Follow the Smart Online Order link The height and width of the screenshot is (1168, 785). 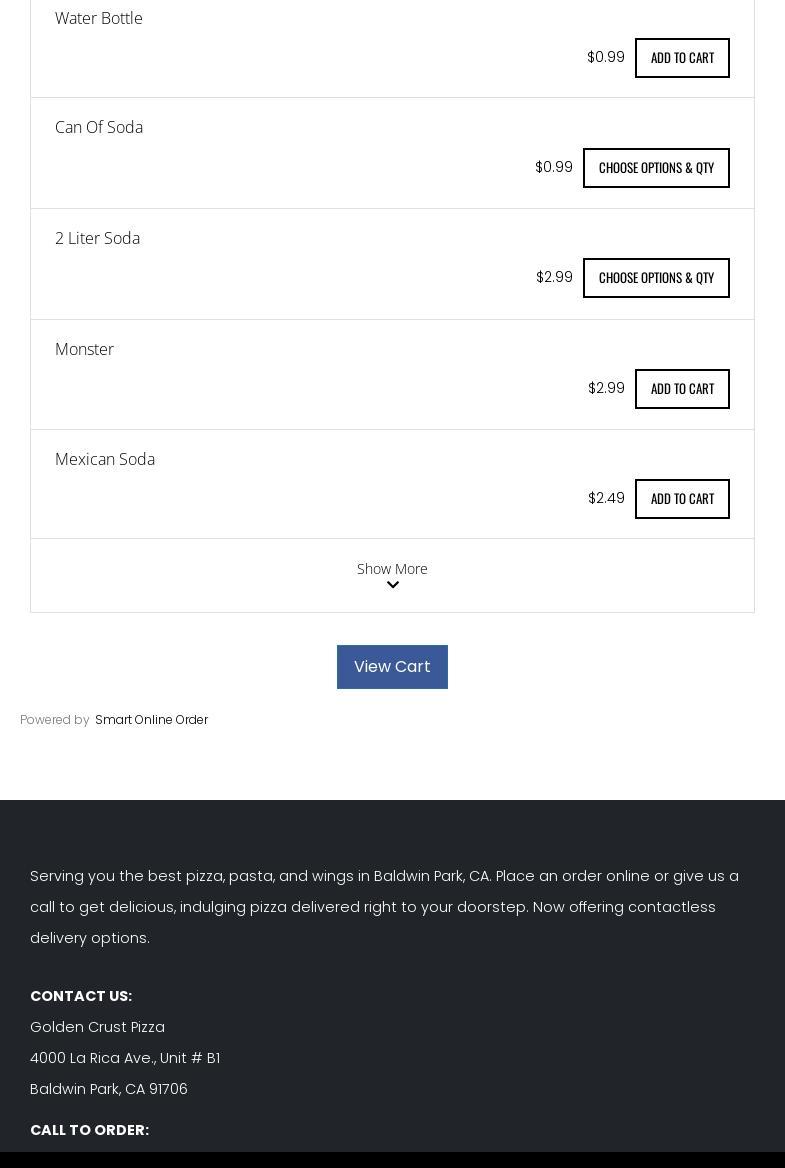151,720
